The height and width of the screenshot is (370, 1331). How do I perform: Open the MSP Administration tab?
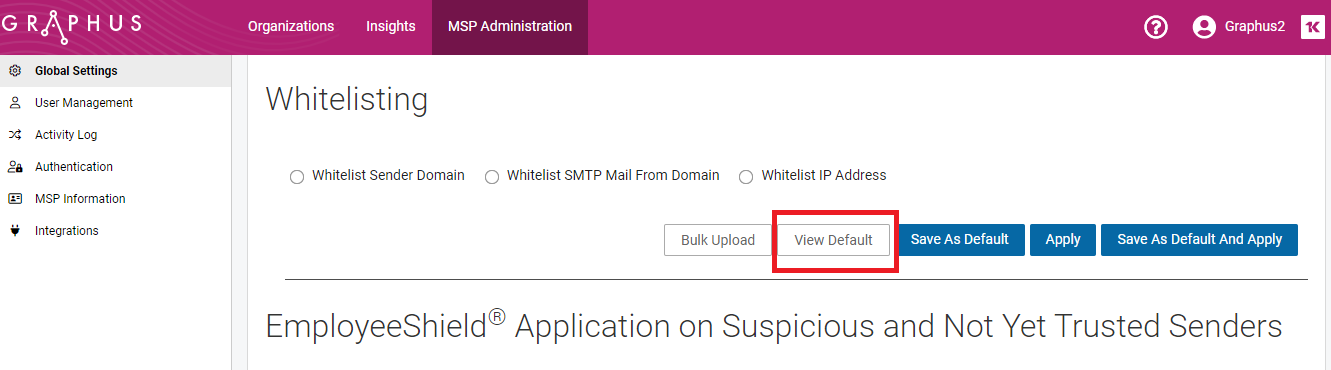(510, 27)
